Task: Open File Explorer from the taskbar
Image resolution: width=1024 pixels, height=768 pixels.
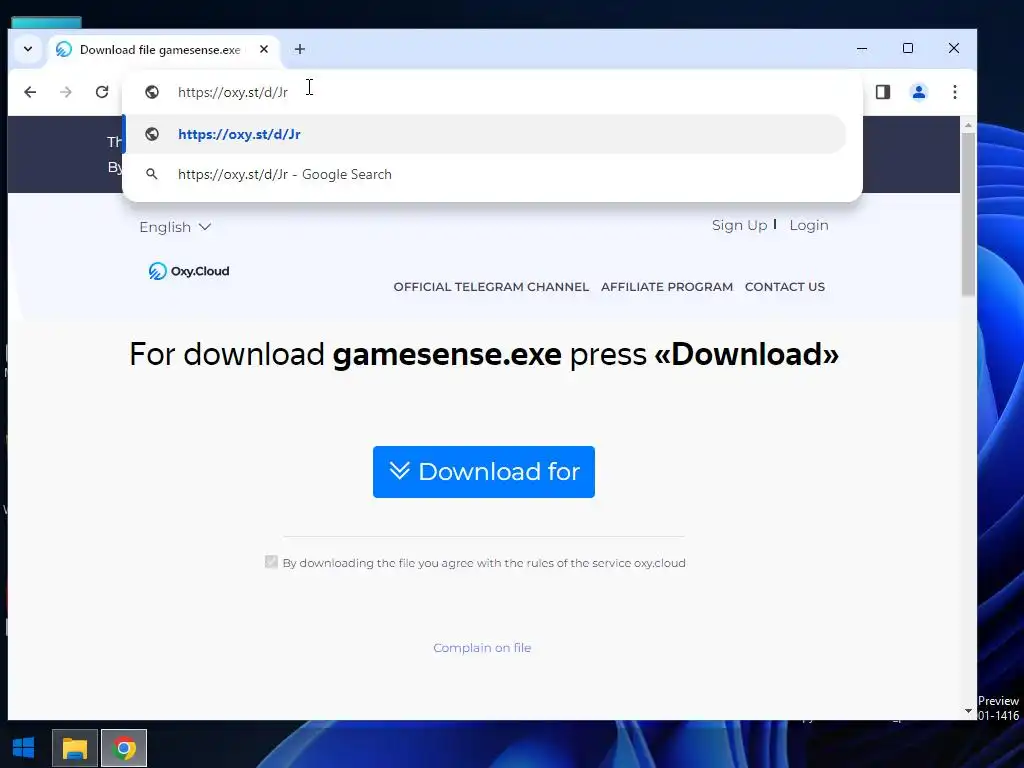Action: tap(74, 748)
